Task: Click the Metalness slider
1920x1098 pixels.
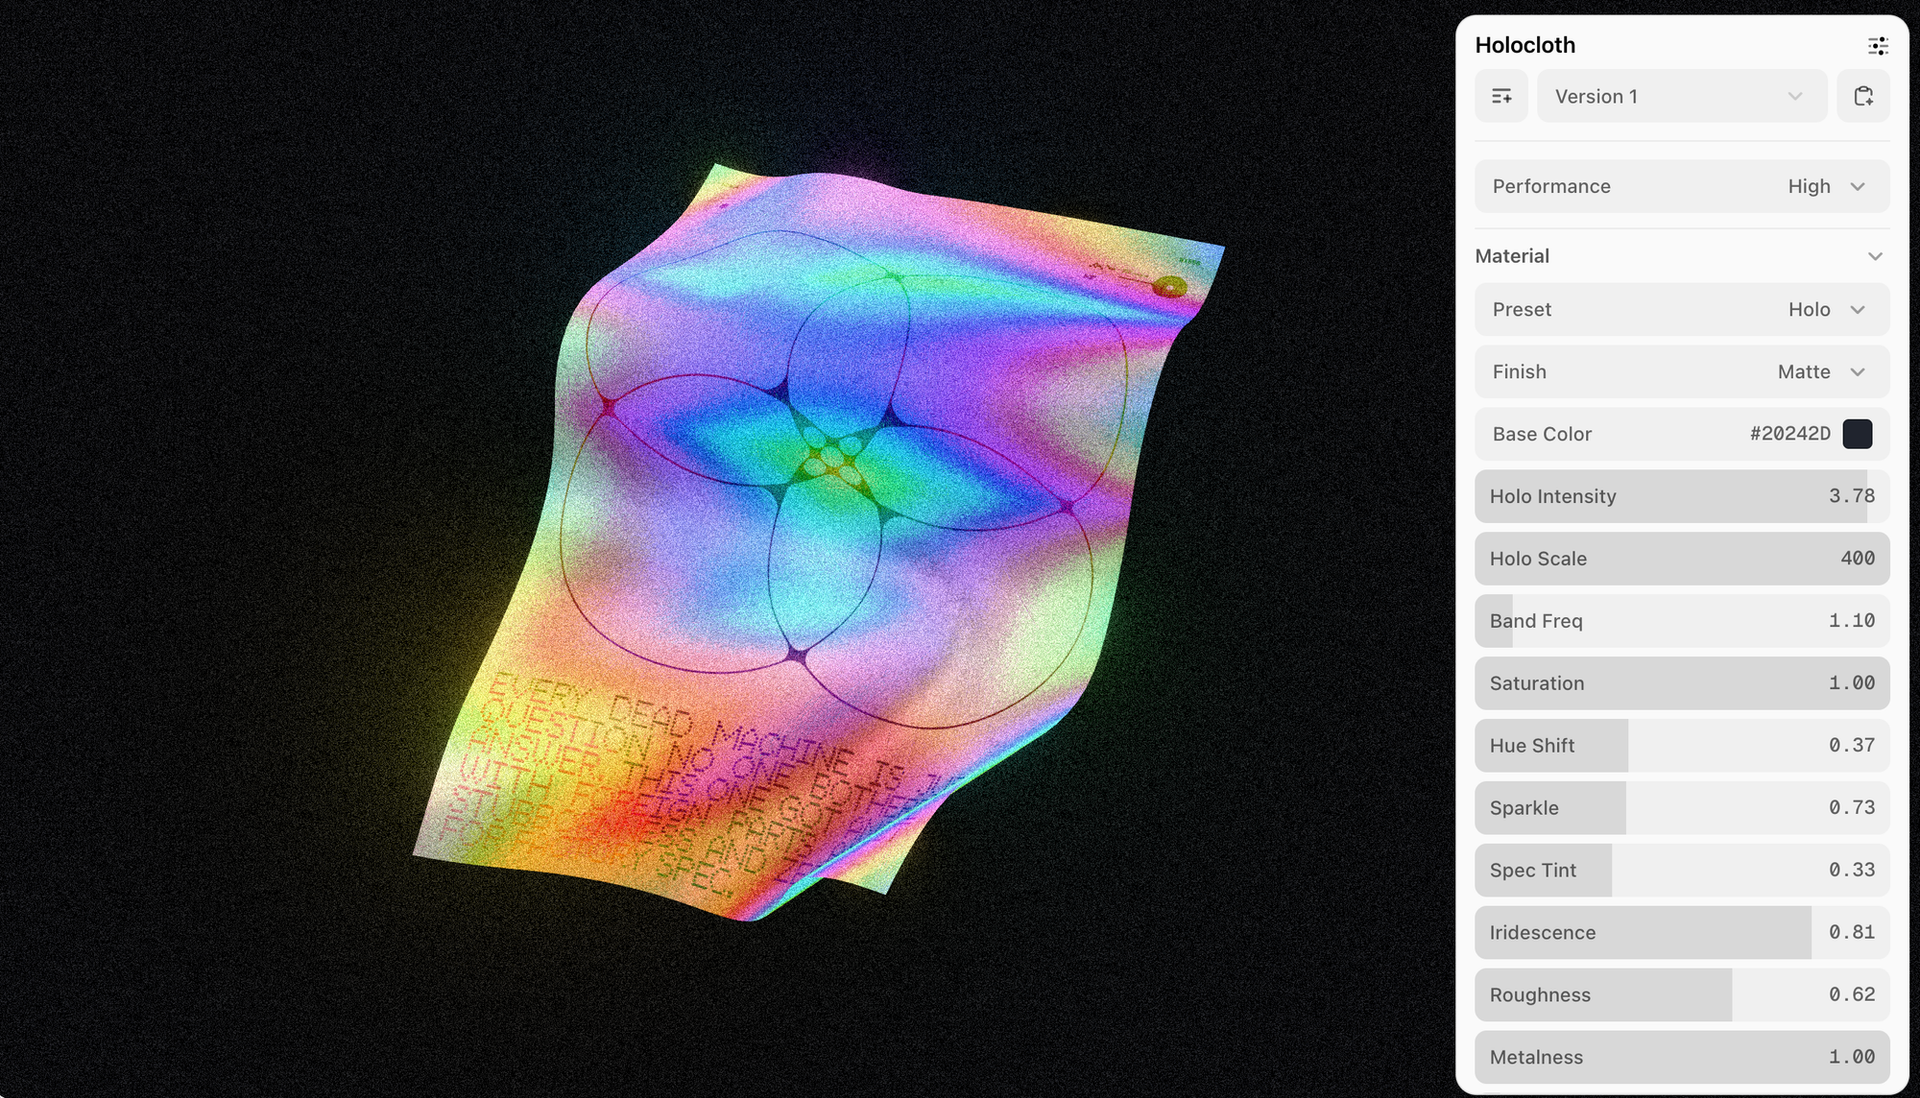Action: 1682,1057
